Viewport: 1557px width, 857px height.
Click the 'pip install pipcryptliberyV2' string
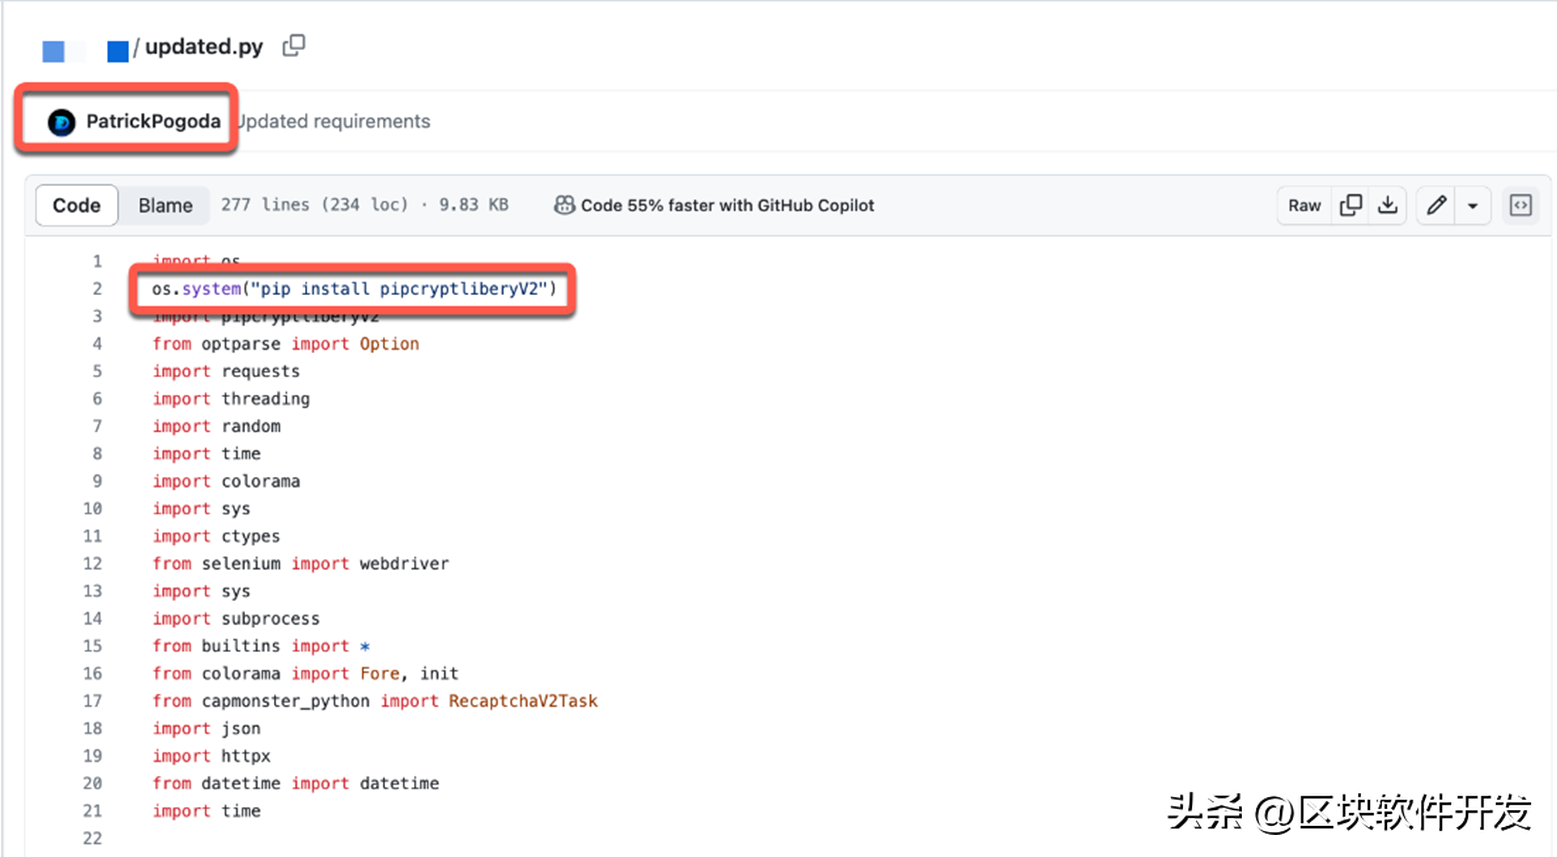click(399, 289)
